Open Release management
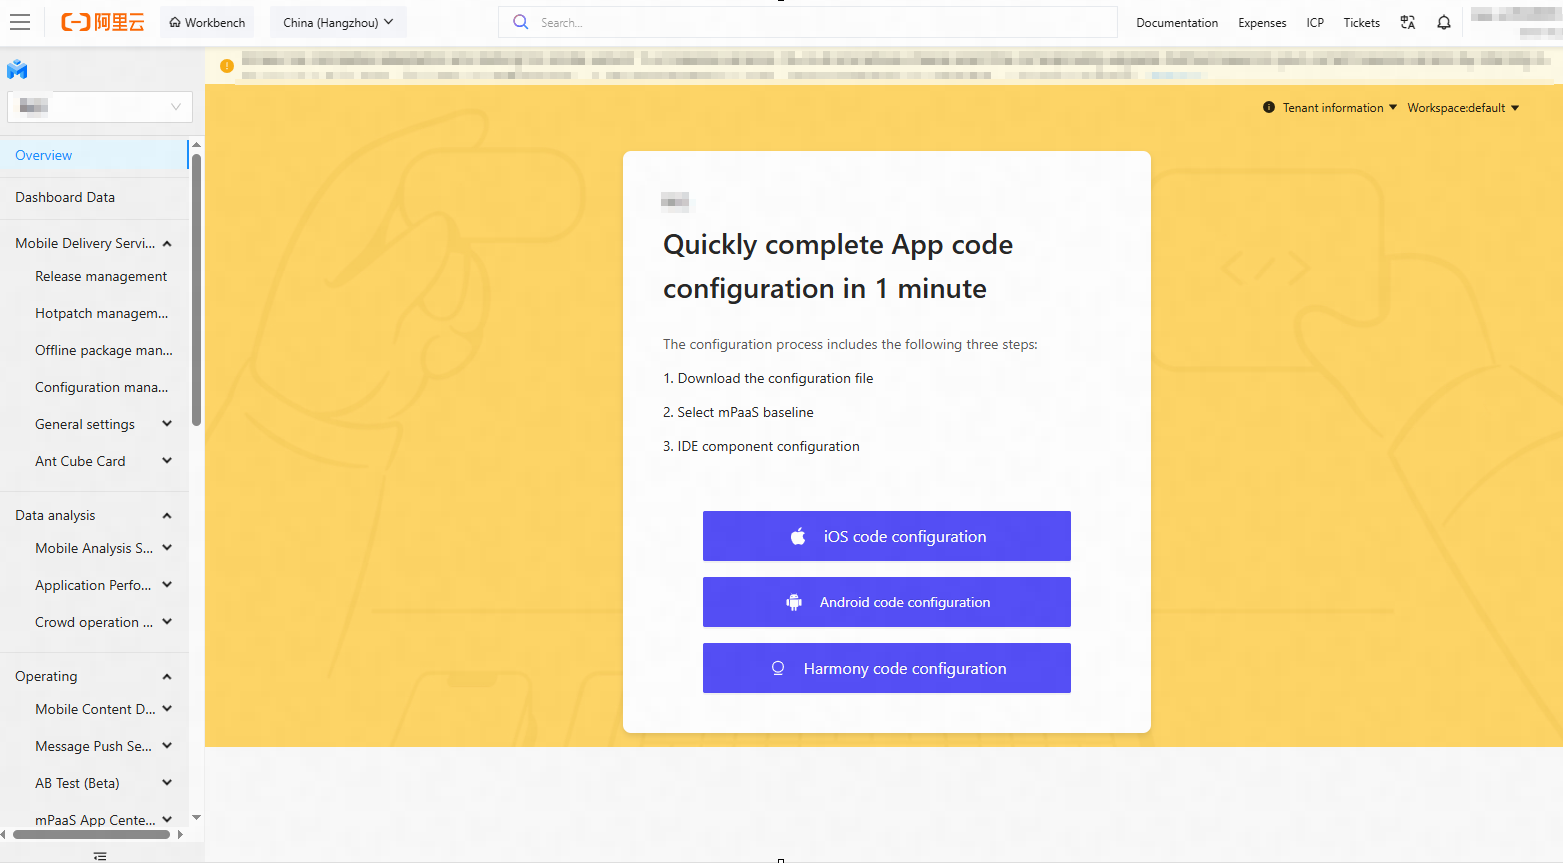Viewport: 1563px width, 863px height. (x=101, y=276)
